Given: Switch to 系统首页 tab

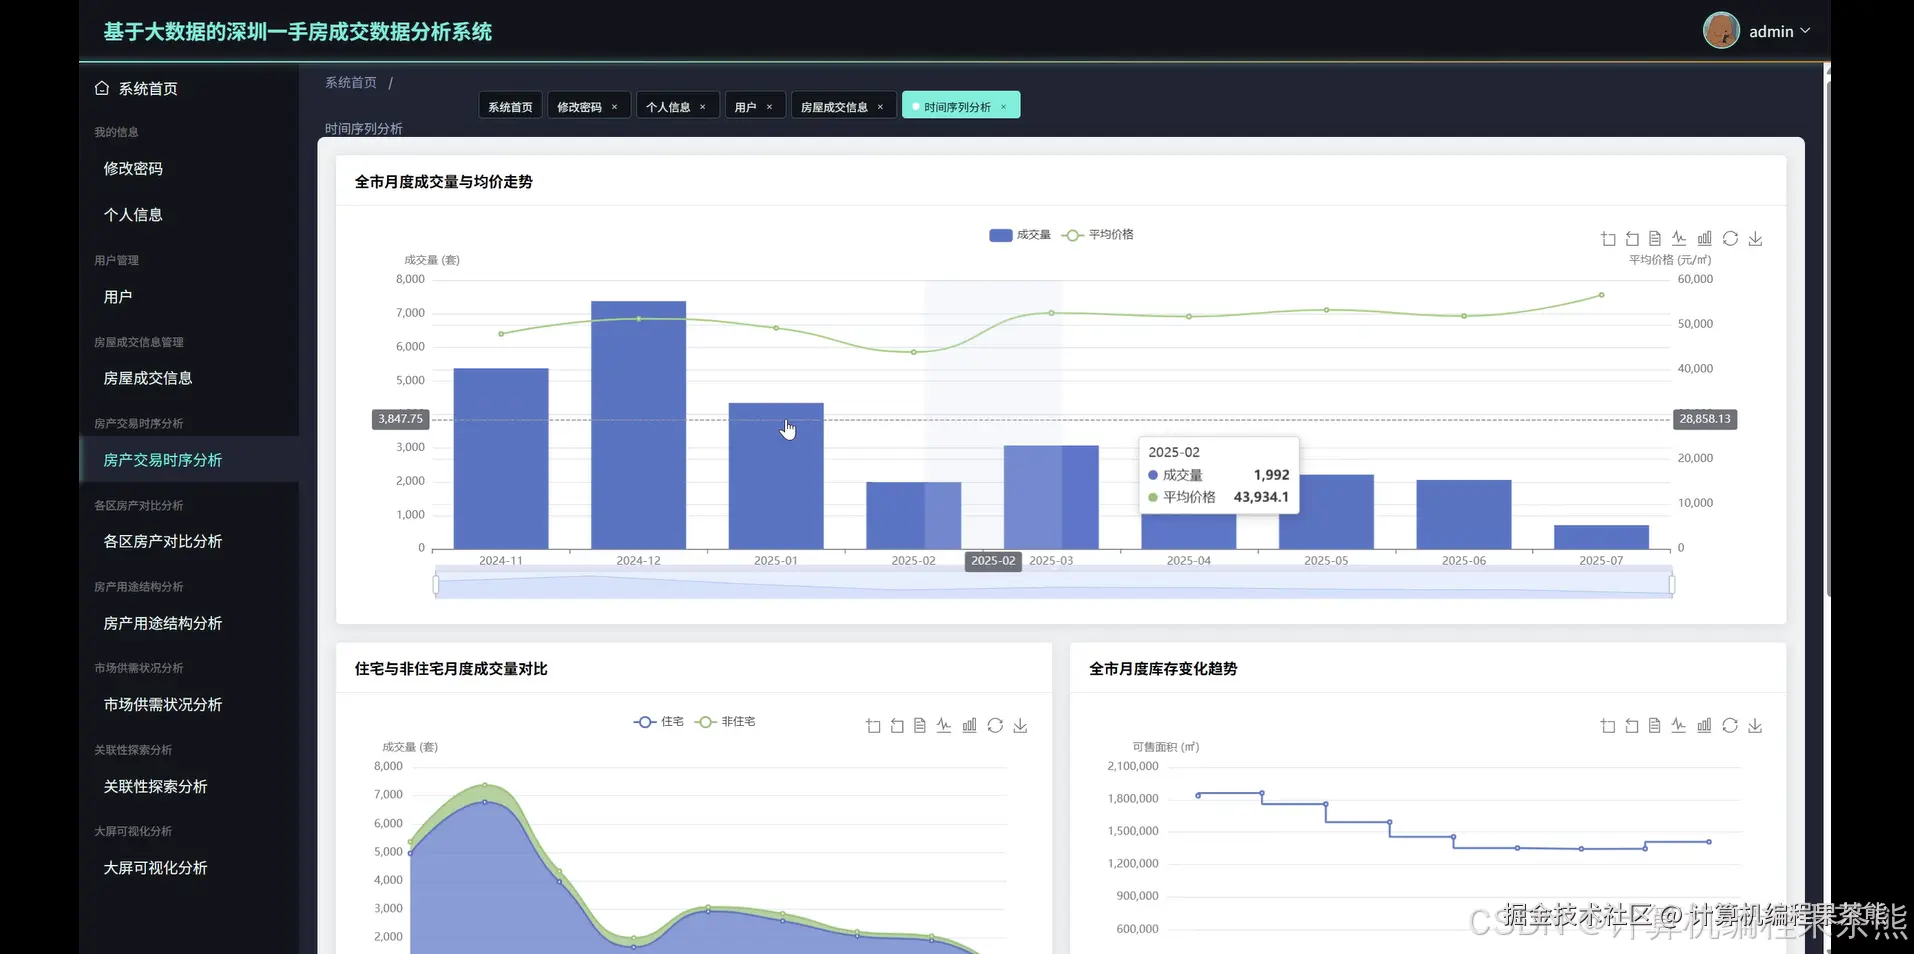Looking at the screenshot, I should tap(510, 106).
